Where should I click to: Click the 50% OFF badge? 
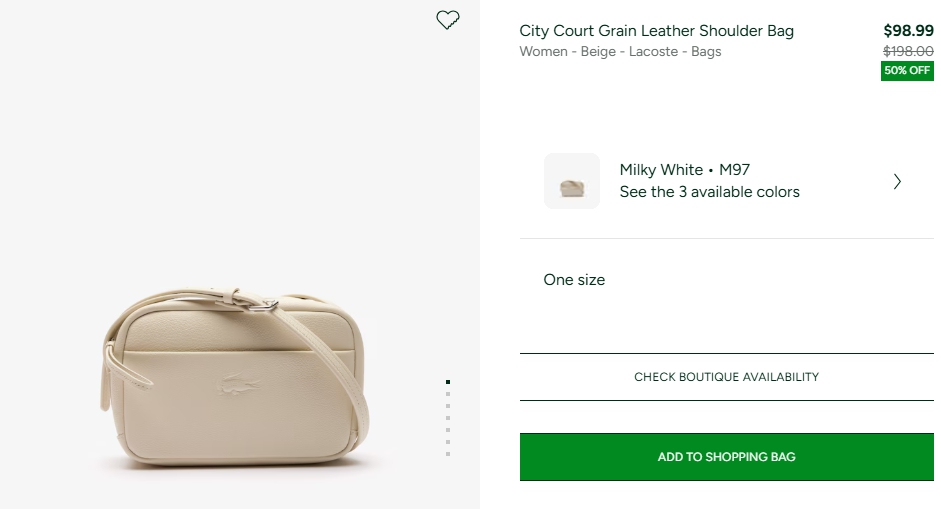pyautogui.click(x=907, y=71)
